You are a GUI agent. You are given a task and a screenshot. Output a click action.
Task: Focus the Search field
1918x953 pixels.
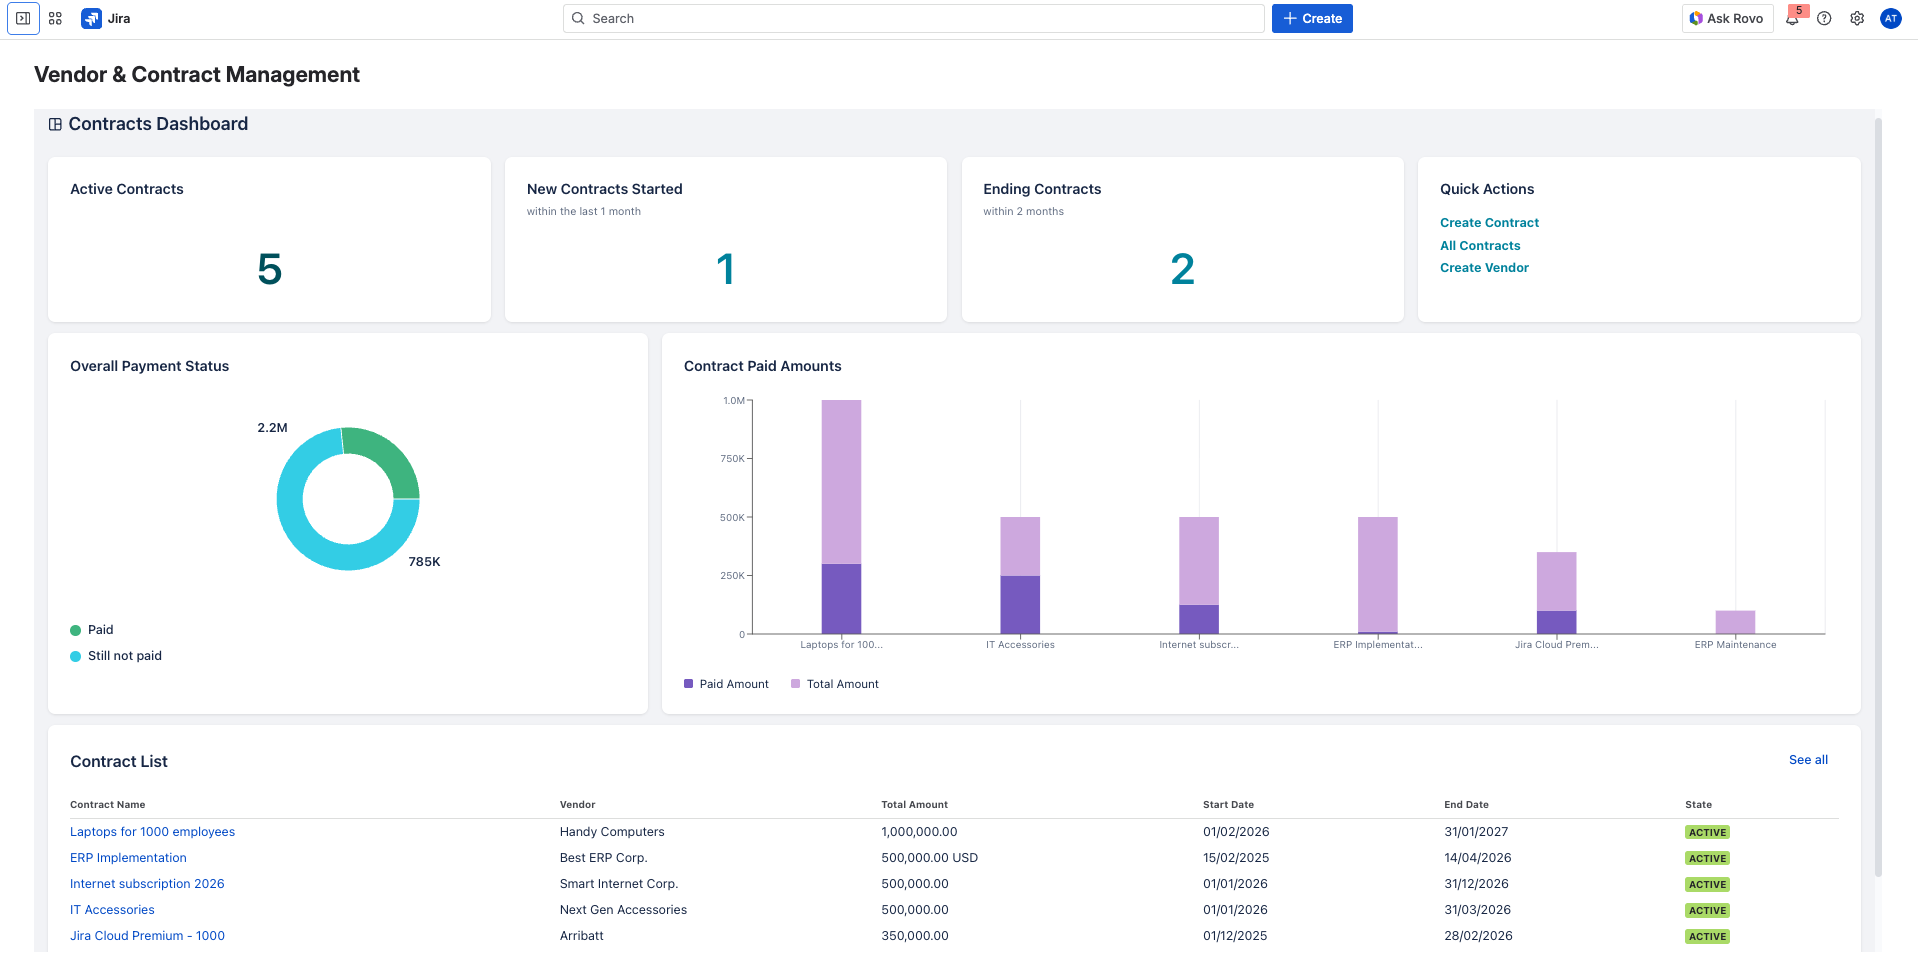[913, 18]
